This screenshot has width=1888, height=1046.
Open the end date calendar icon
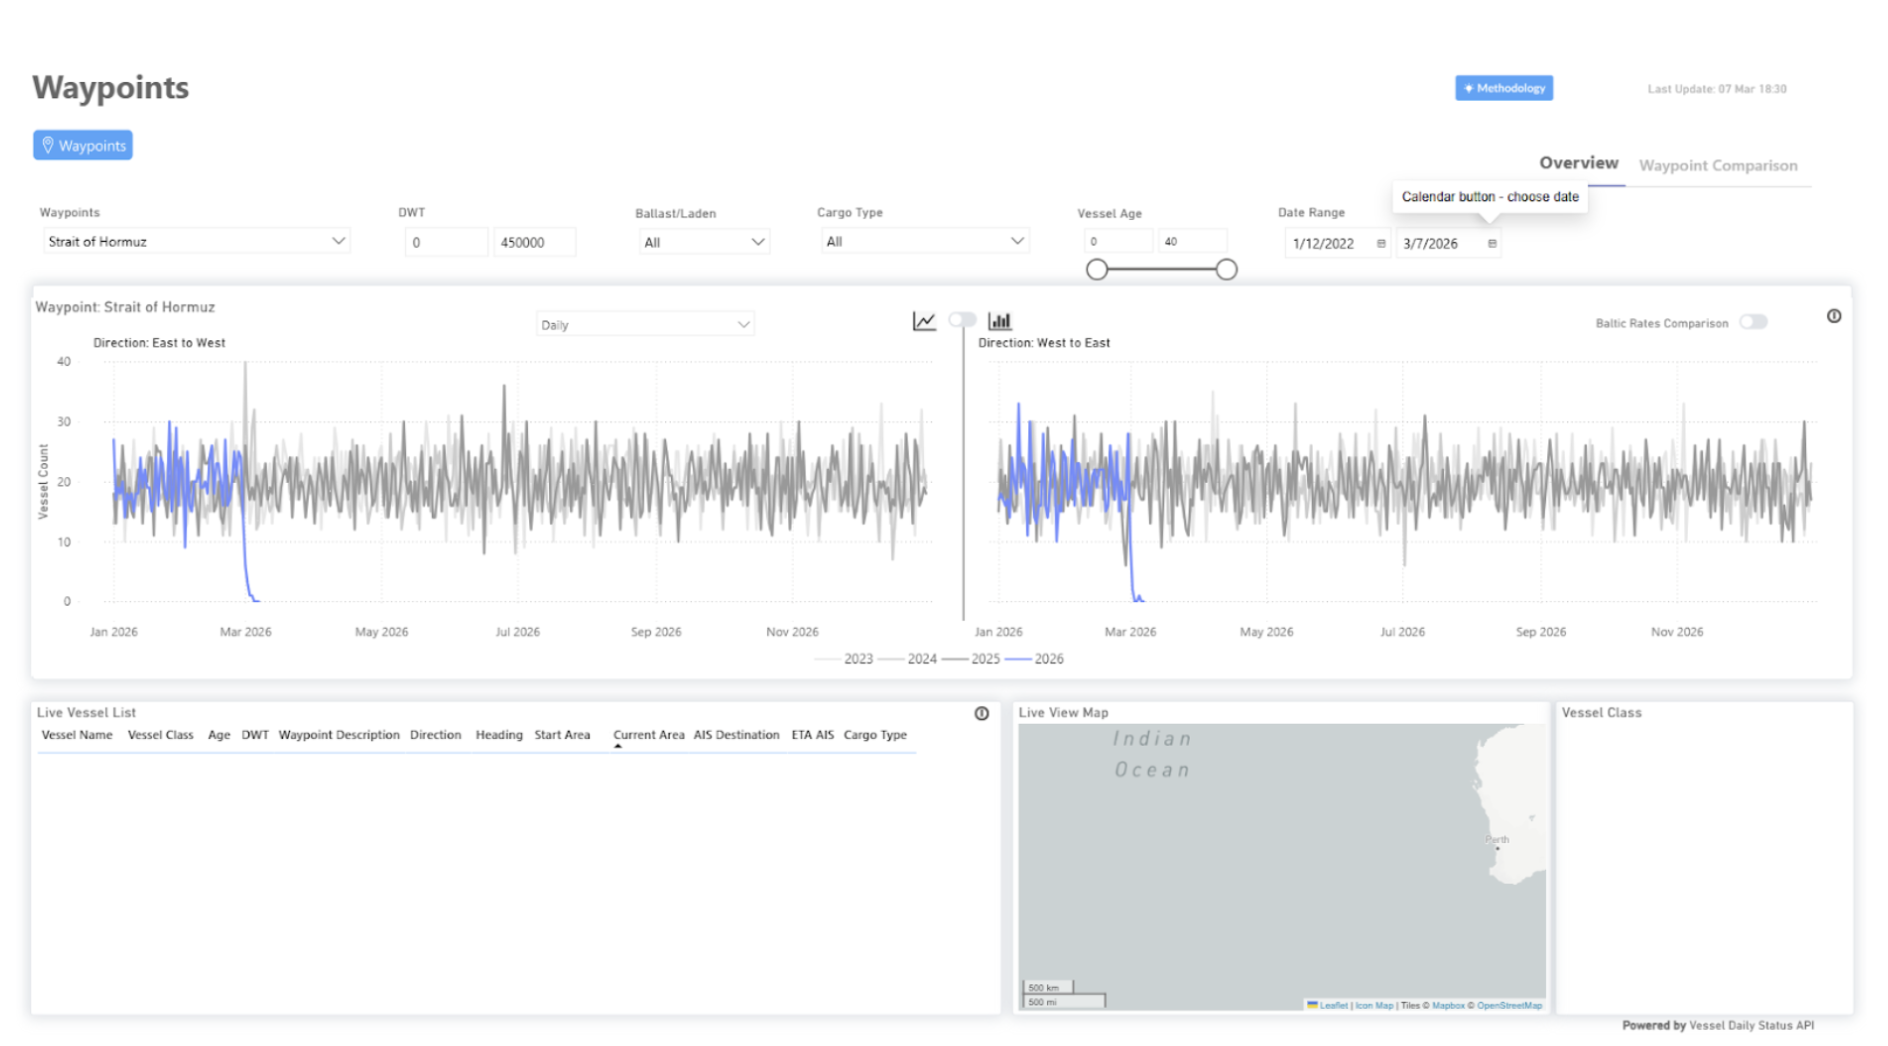click(1492, 243)
